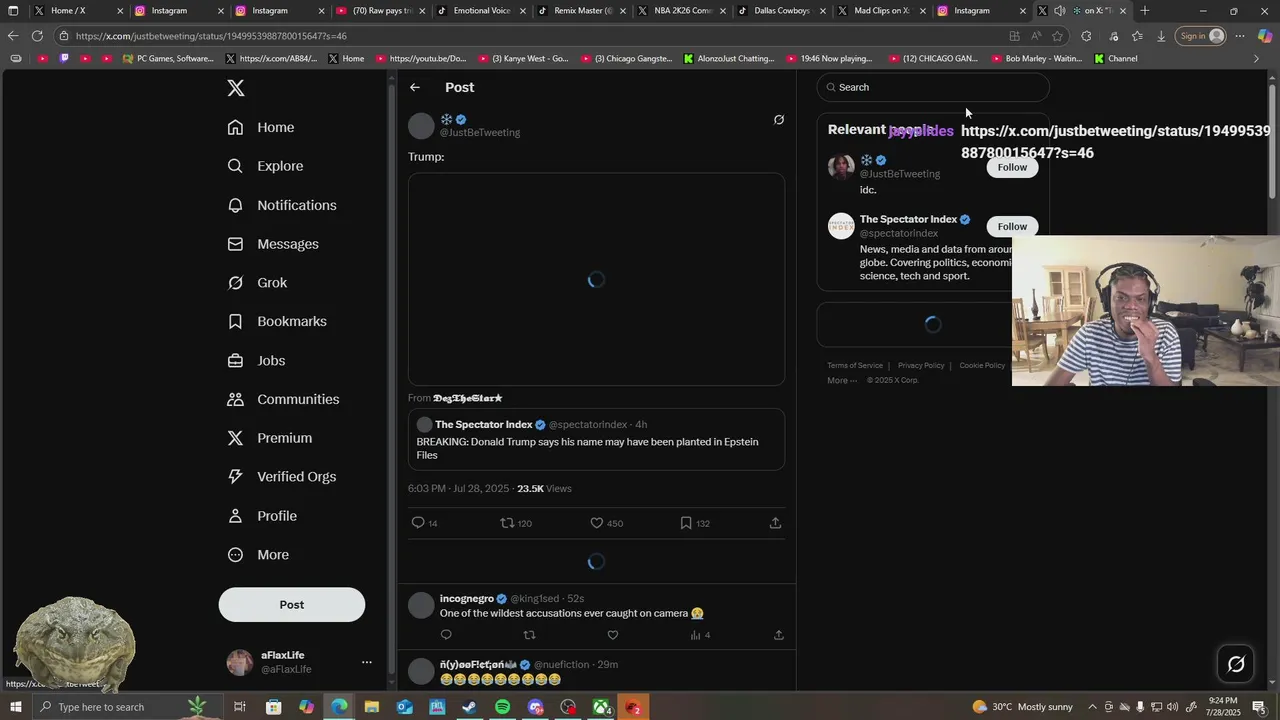The width and height of the screenshot is (1280, 720).
Task: Open a new browser tab
Action: coord(1145,11)
